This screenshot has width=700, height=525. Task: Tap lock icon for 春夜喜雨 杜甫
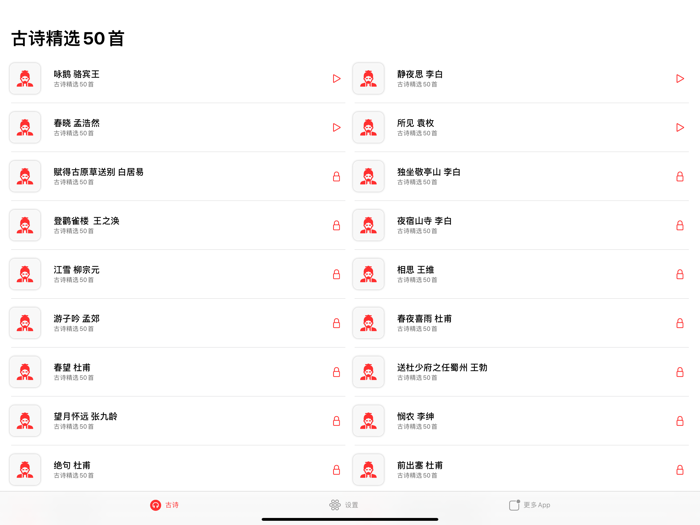click(x=680, y=323)
